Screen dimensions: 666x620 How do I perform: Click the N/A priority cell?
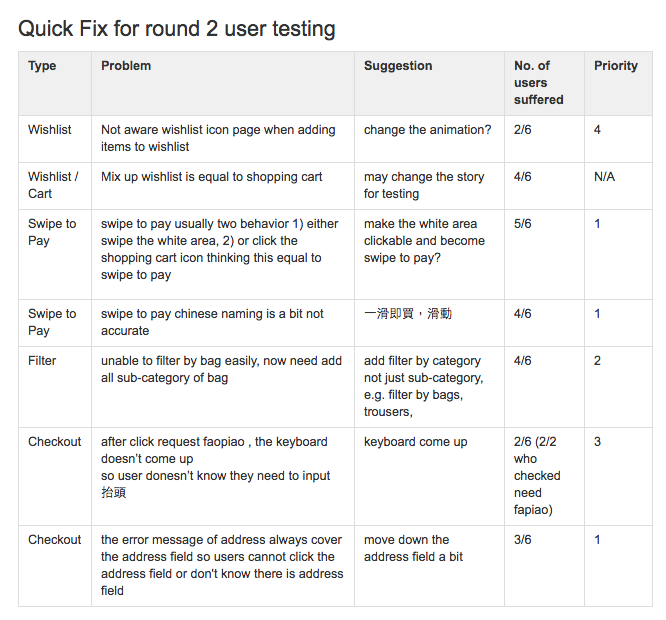618,186
